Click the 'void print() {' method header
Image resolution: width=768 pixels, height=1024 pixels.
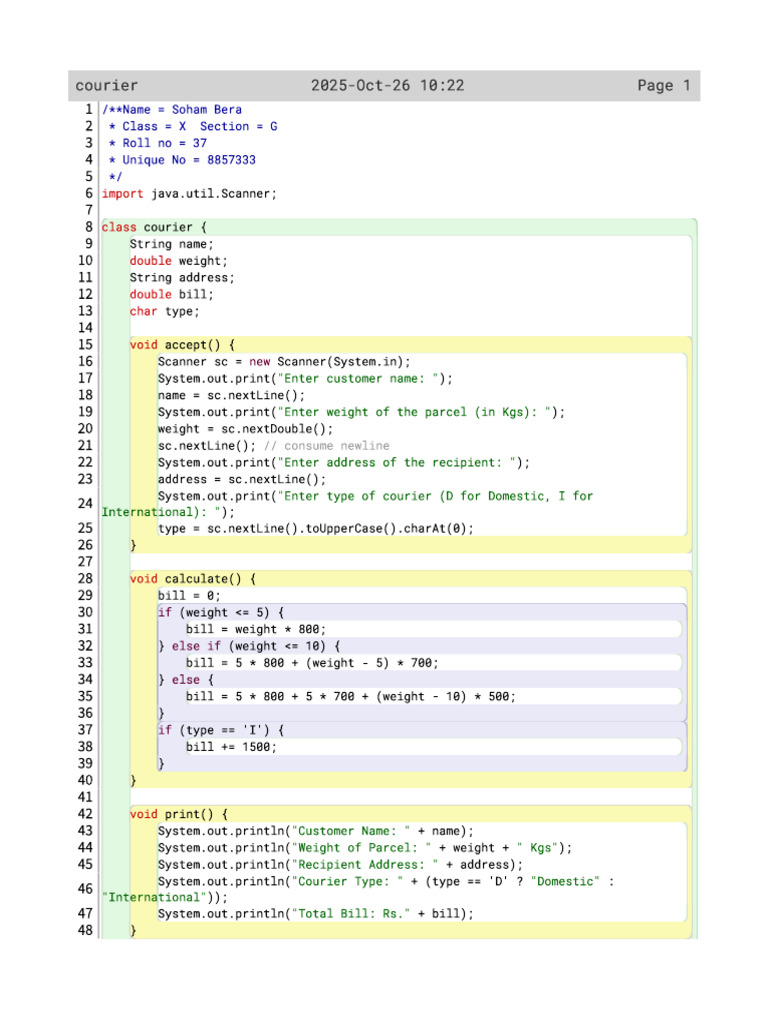click(178, 814)
